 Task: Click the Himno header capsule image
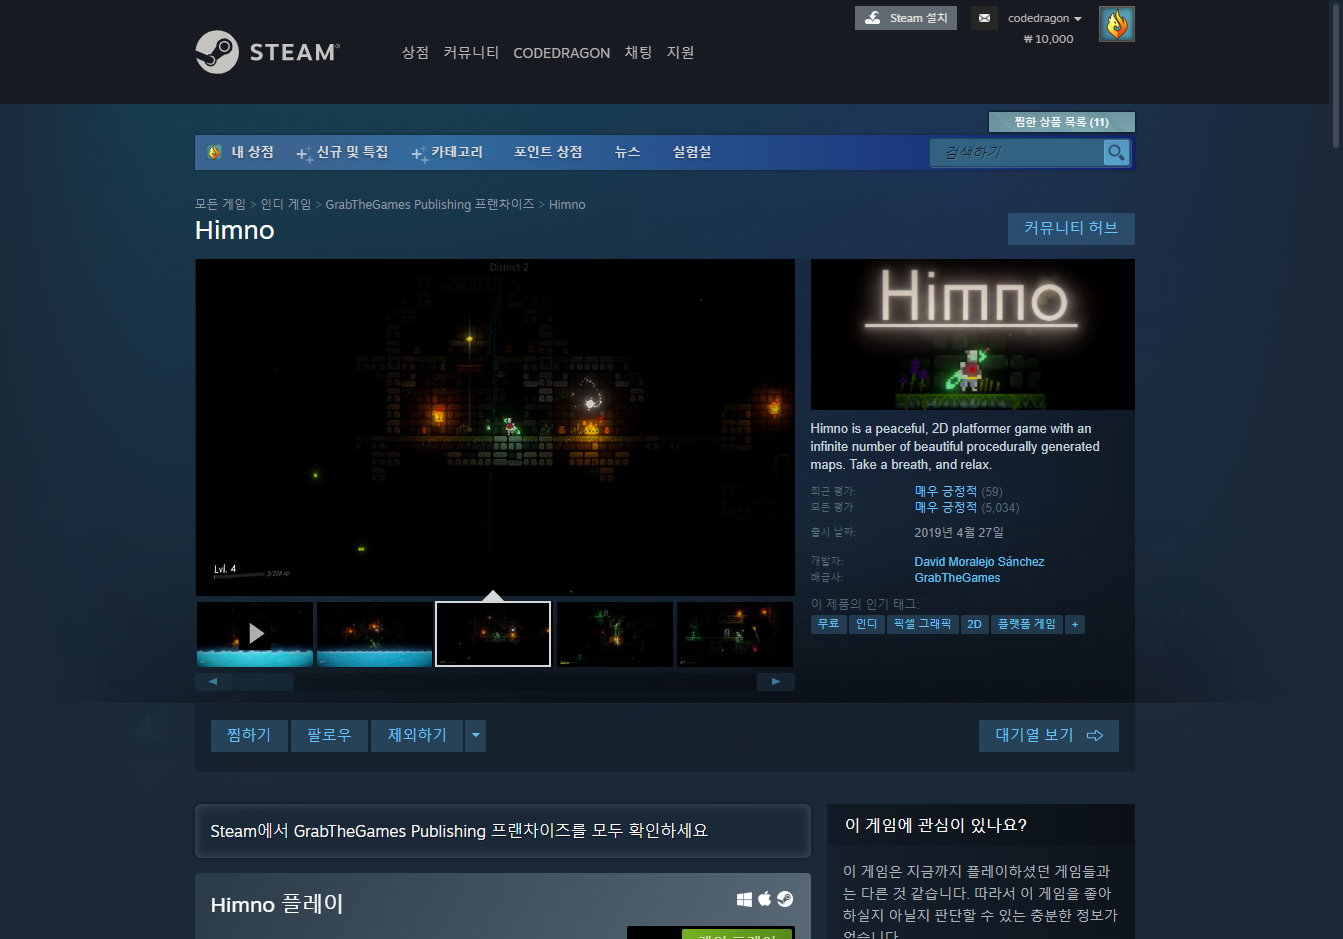coord(972,334)
